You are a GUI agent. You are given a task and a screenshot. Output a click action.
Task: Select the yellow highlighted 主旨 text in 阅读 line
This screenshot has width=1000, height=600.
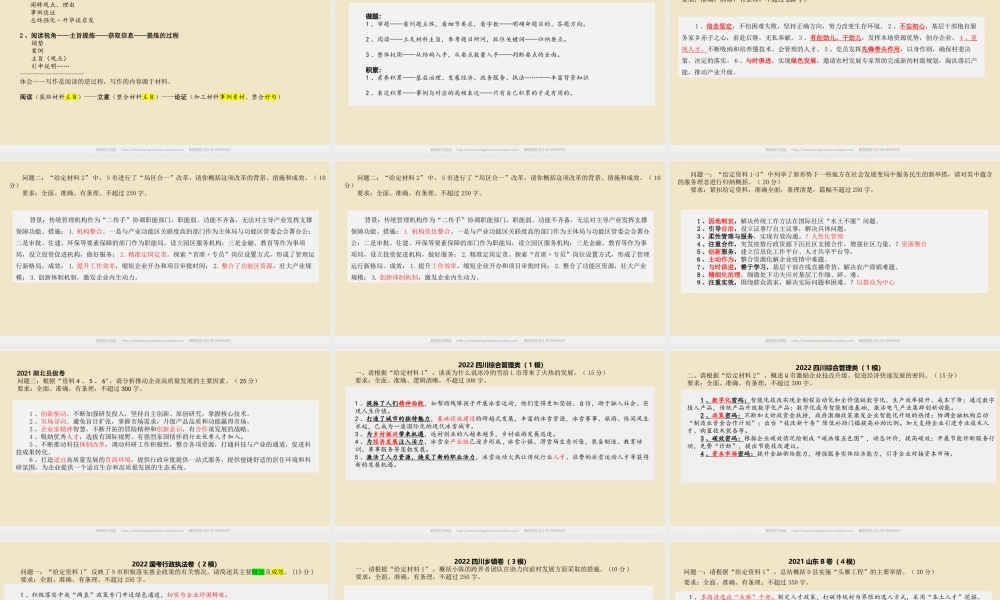pyautogui.click(x=70, y=97)
